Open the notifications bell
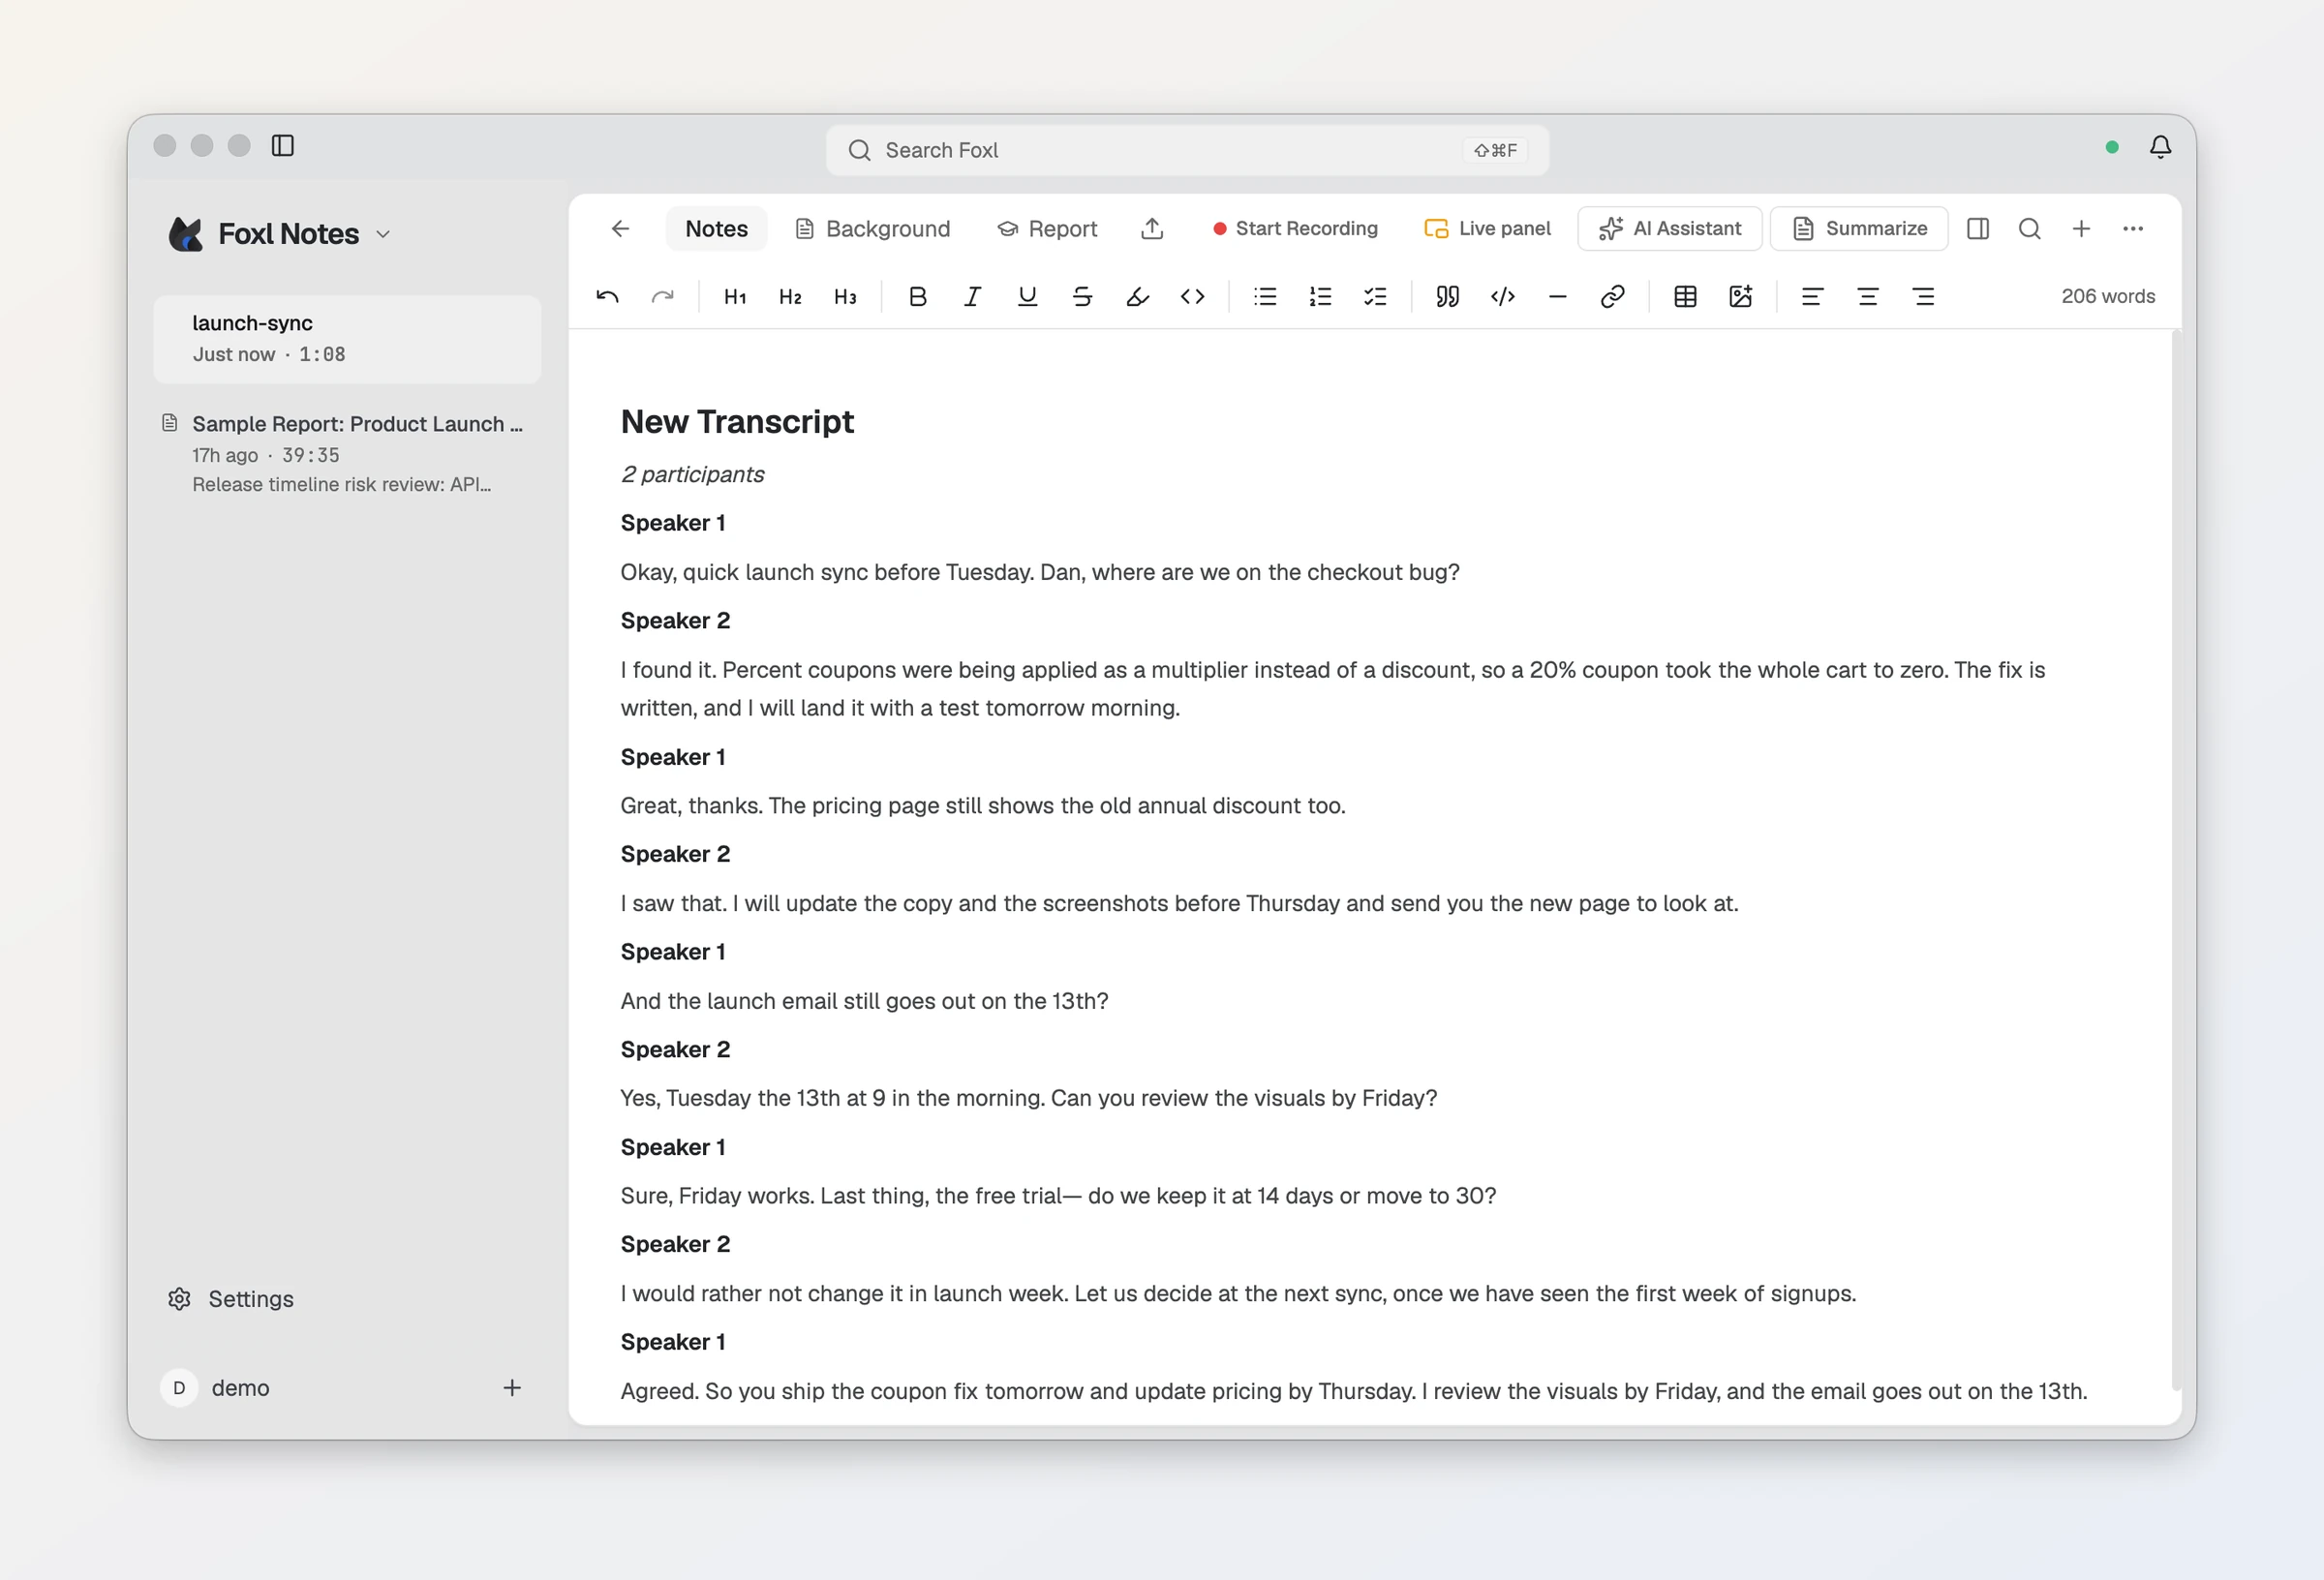 tap(2160, 147)
